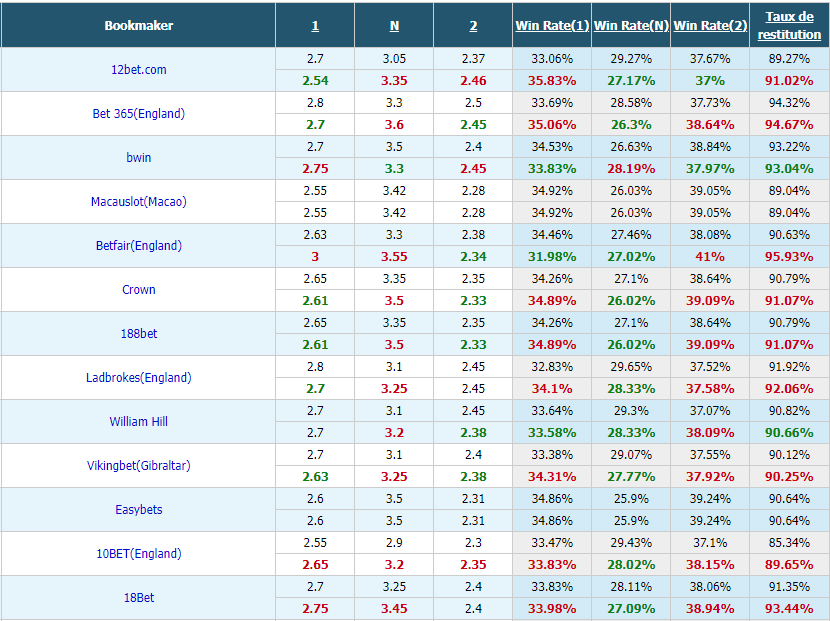Open the Crown bookmaker link
The height and width of the screenshot is (621, 830).
pos(139,290)
